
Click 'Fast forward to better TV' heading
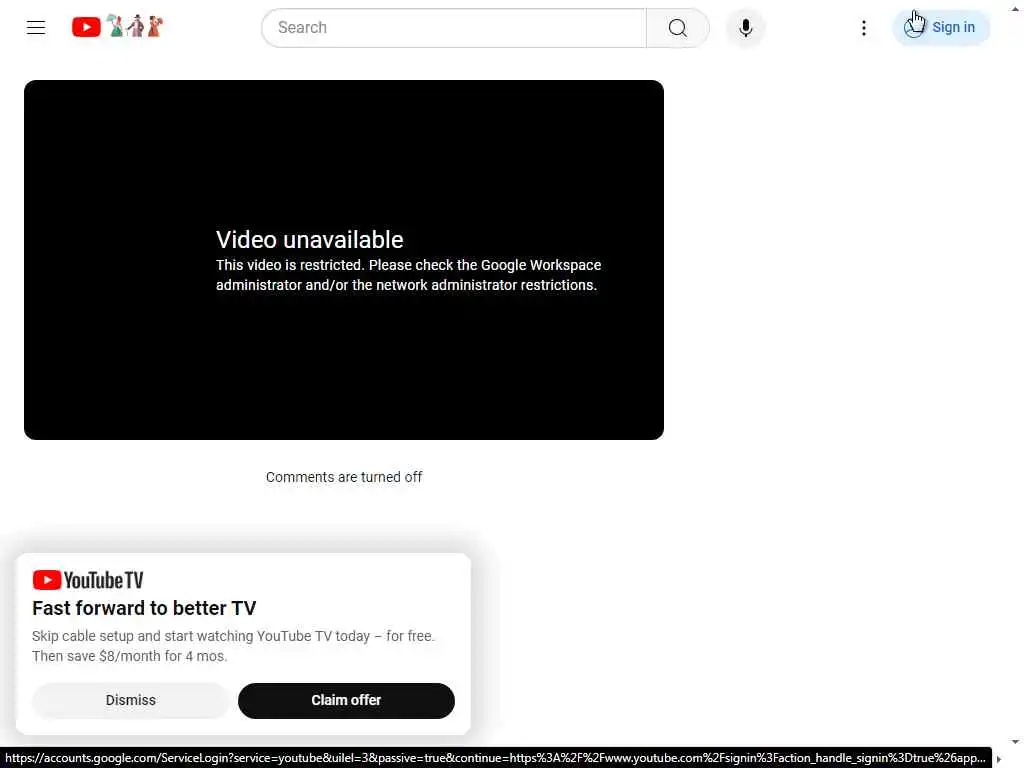[144, 608]
